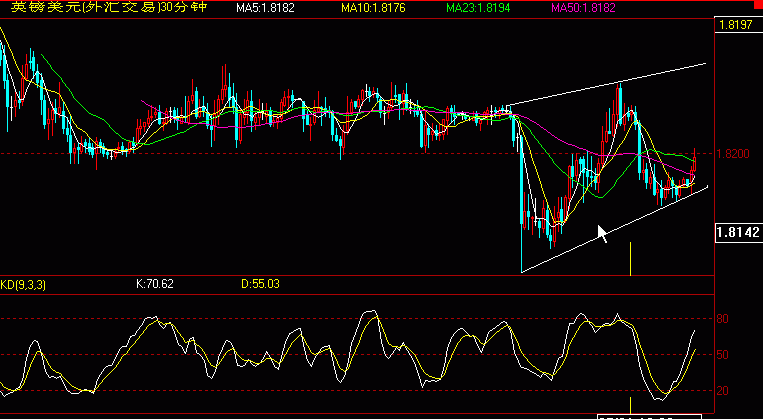Select the magenta MA50:1.8182 label
The height and width of the screenshot is (419, 763).
tap(583, 7)
